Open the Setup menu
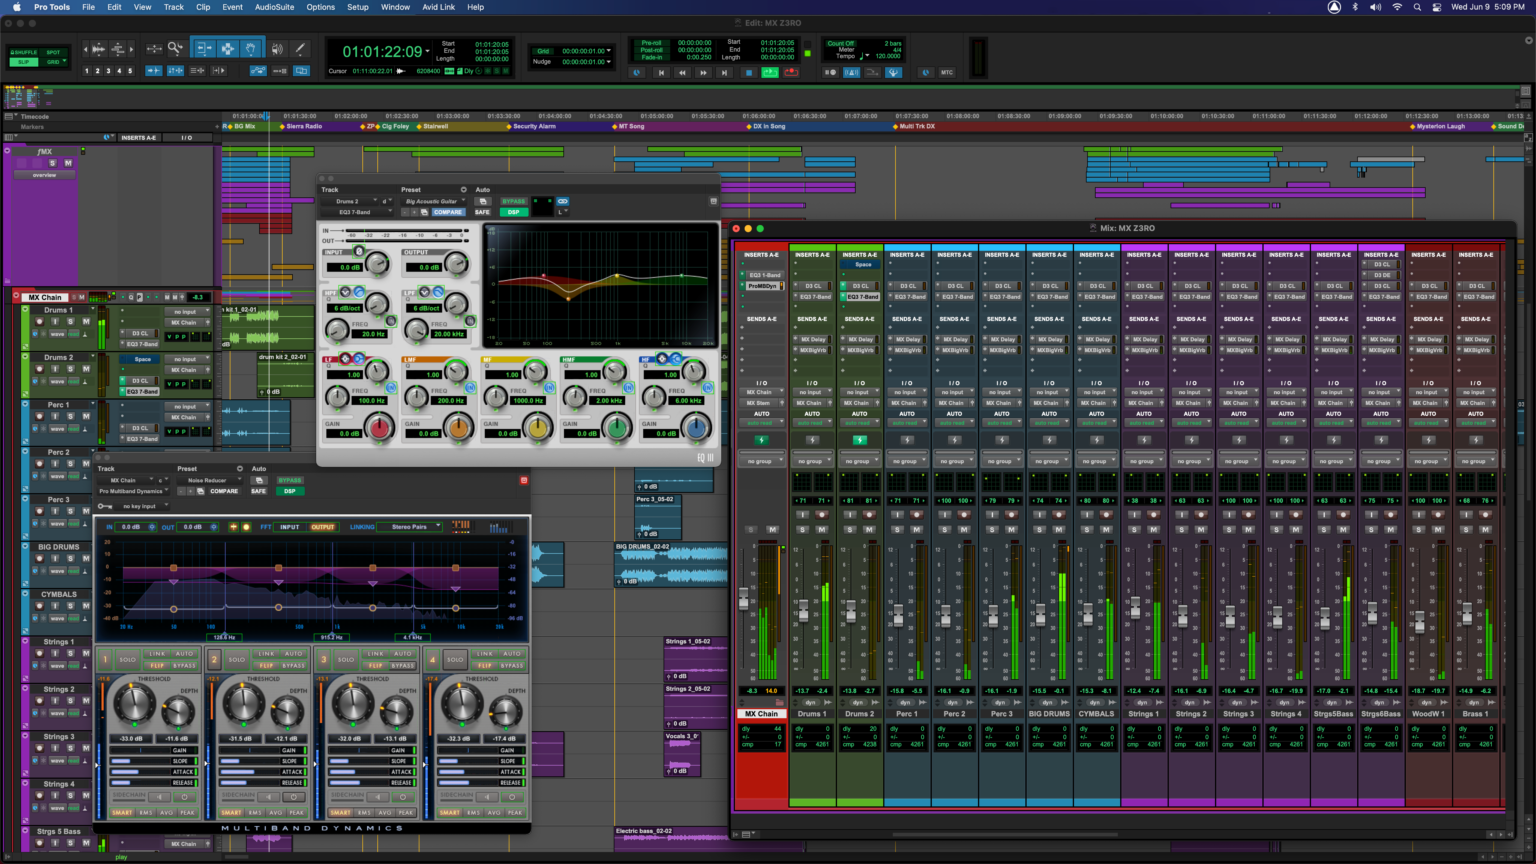This screenshot has height=864, width=1536. (357, 7)
